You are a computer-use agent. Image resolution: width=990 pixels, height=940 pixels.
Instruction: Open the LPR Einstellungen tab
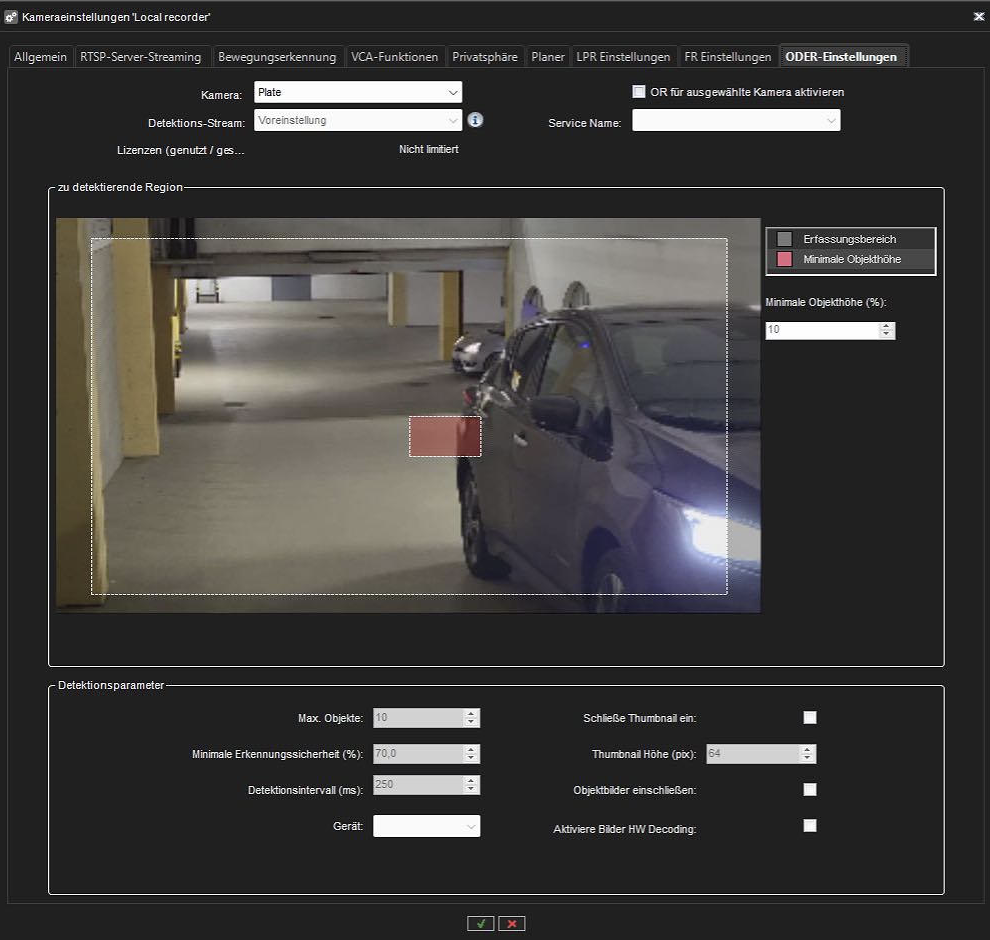click(623, 57)
